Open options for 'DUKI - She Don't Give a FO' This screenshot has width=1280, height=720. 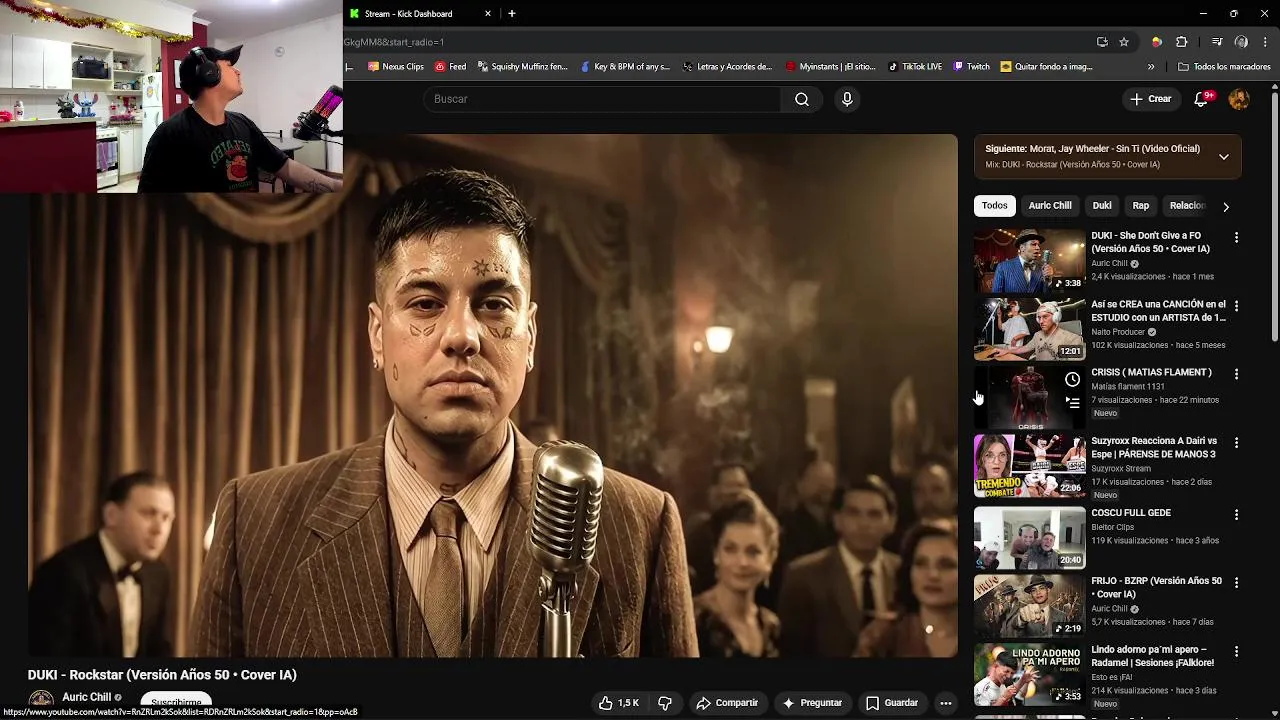[1236, 238]
